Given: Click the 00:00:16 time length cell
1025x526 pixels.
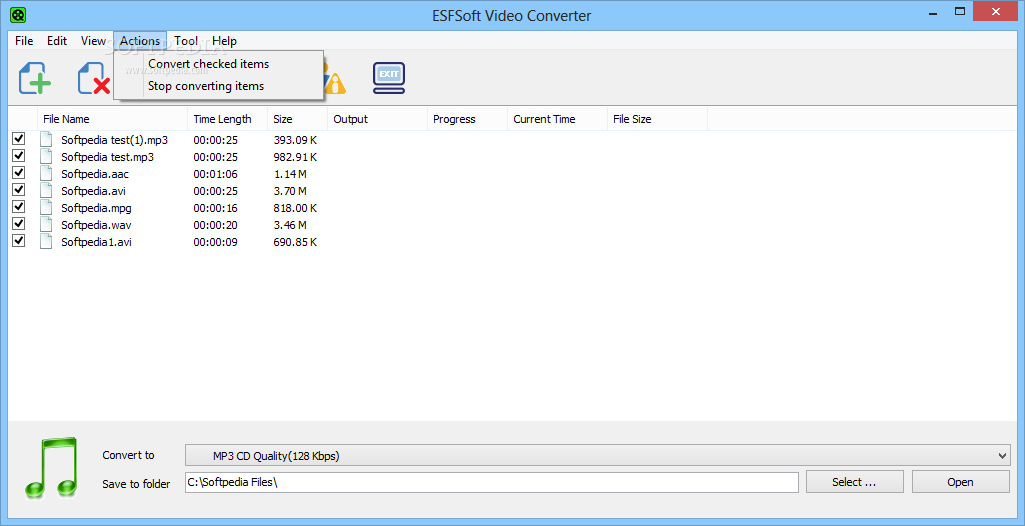Looking at the screenshot, I should (x=215, y=208).
